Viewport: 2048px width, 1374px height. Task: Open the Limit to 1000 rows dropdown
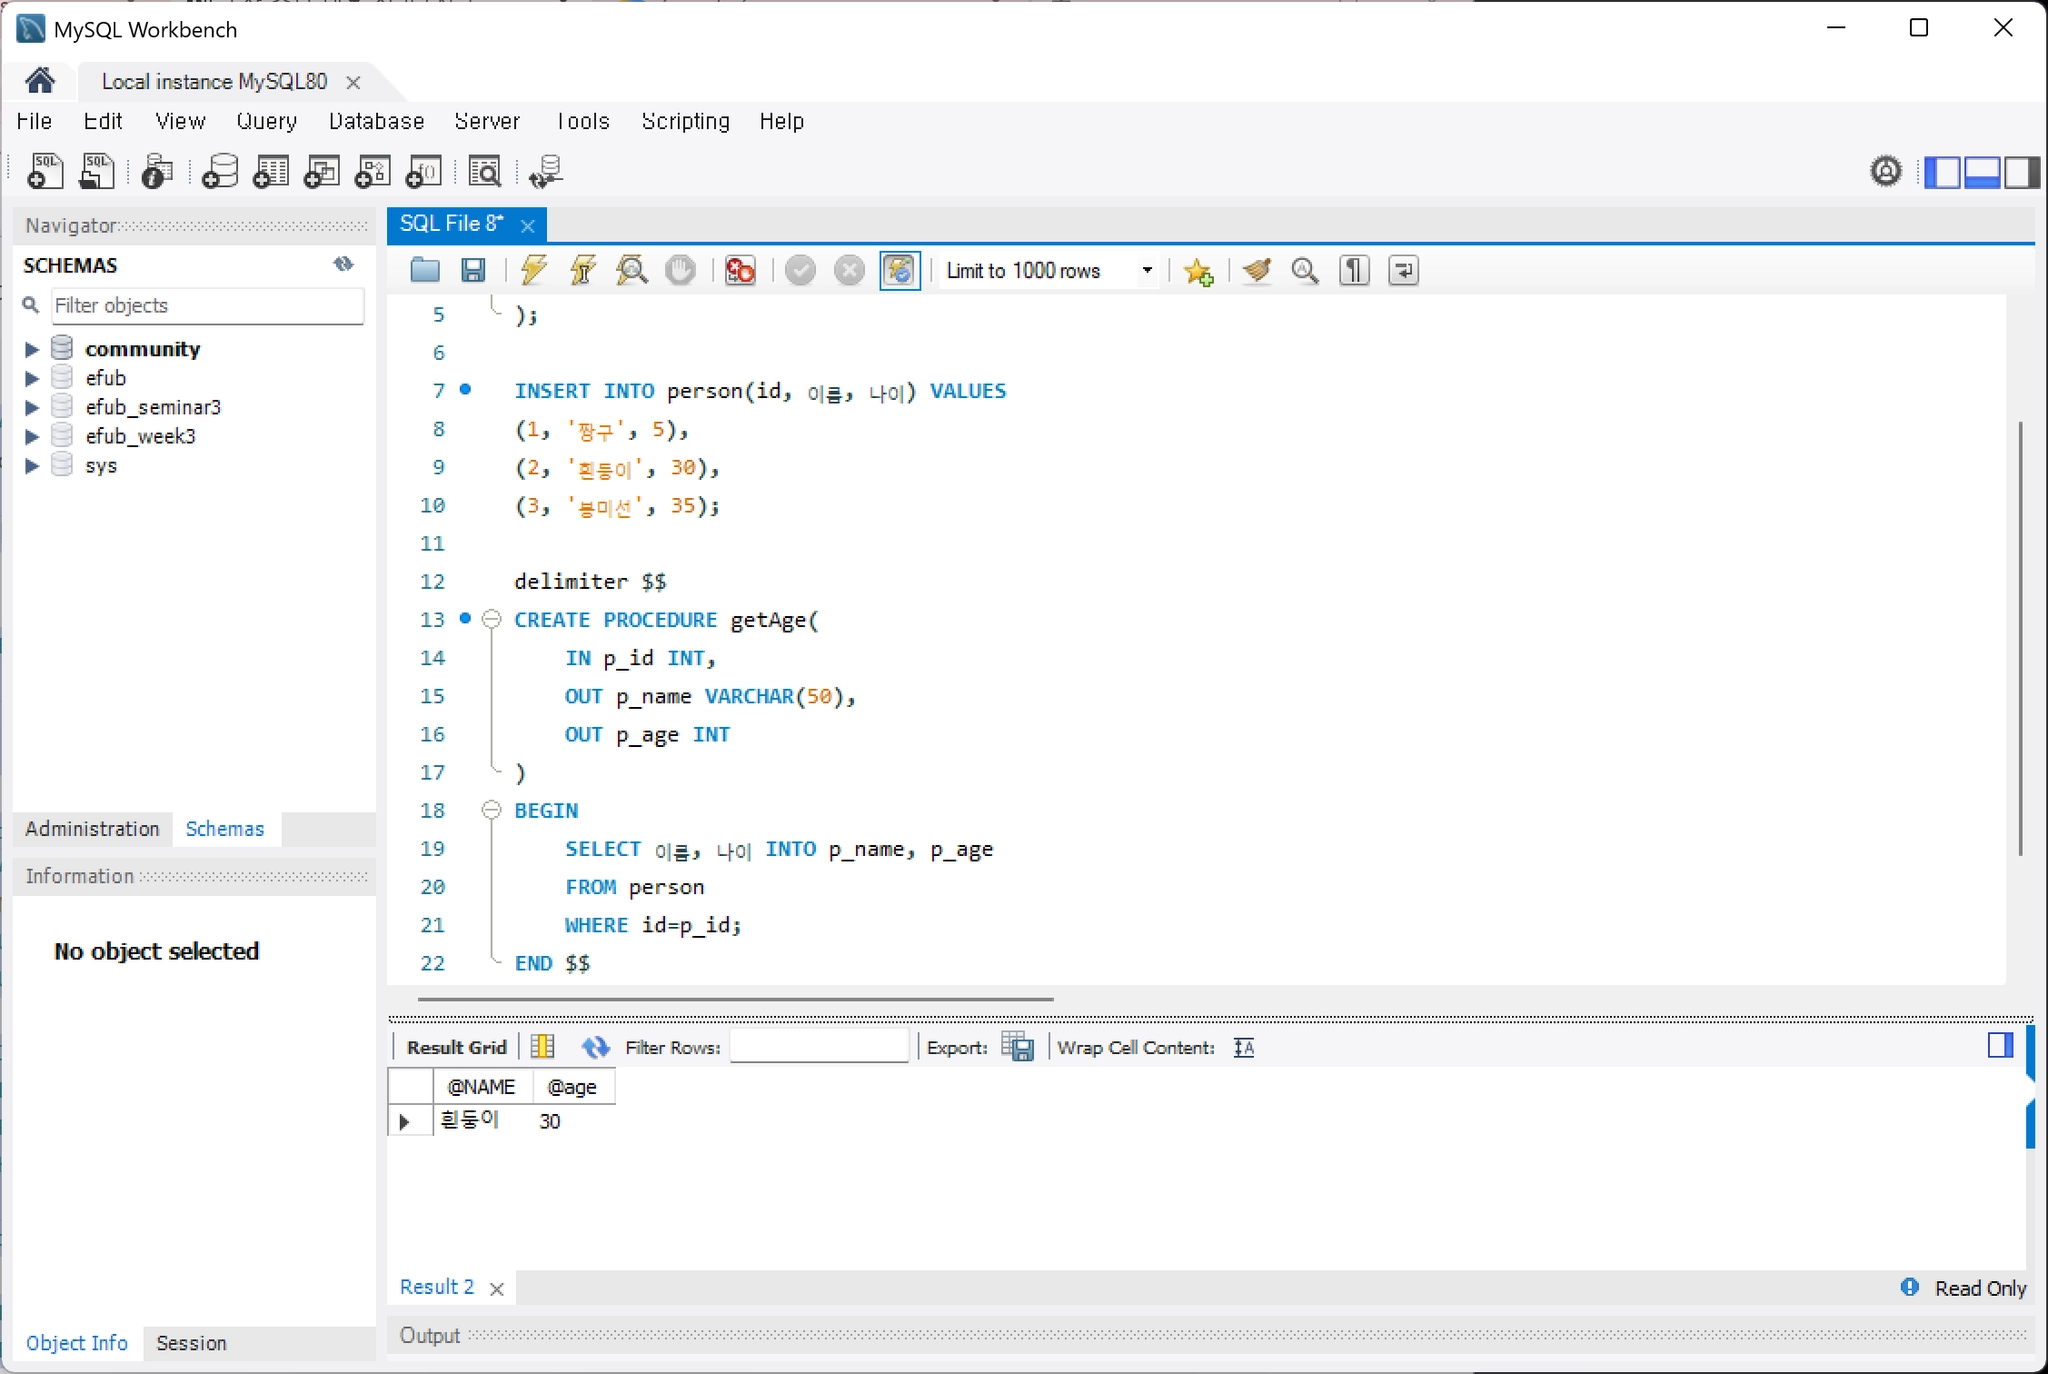(1049, 271)
